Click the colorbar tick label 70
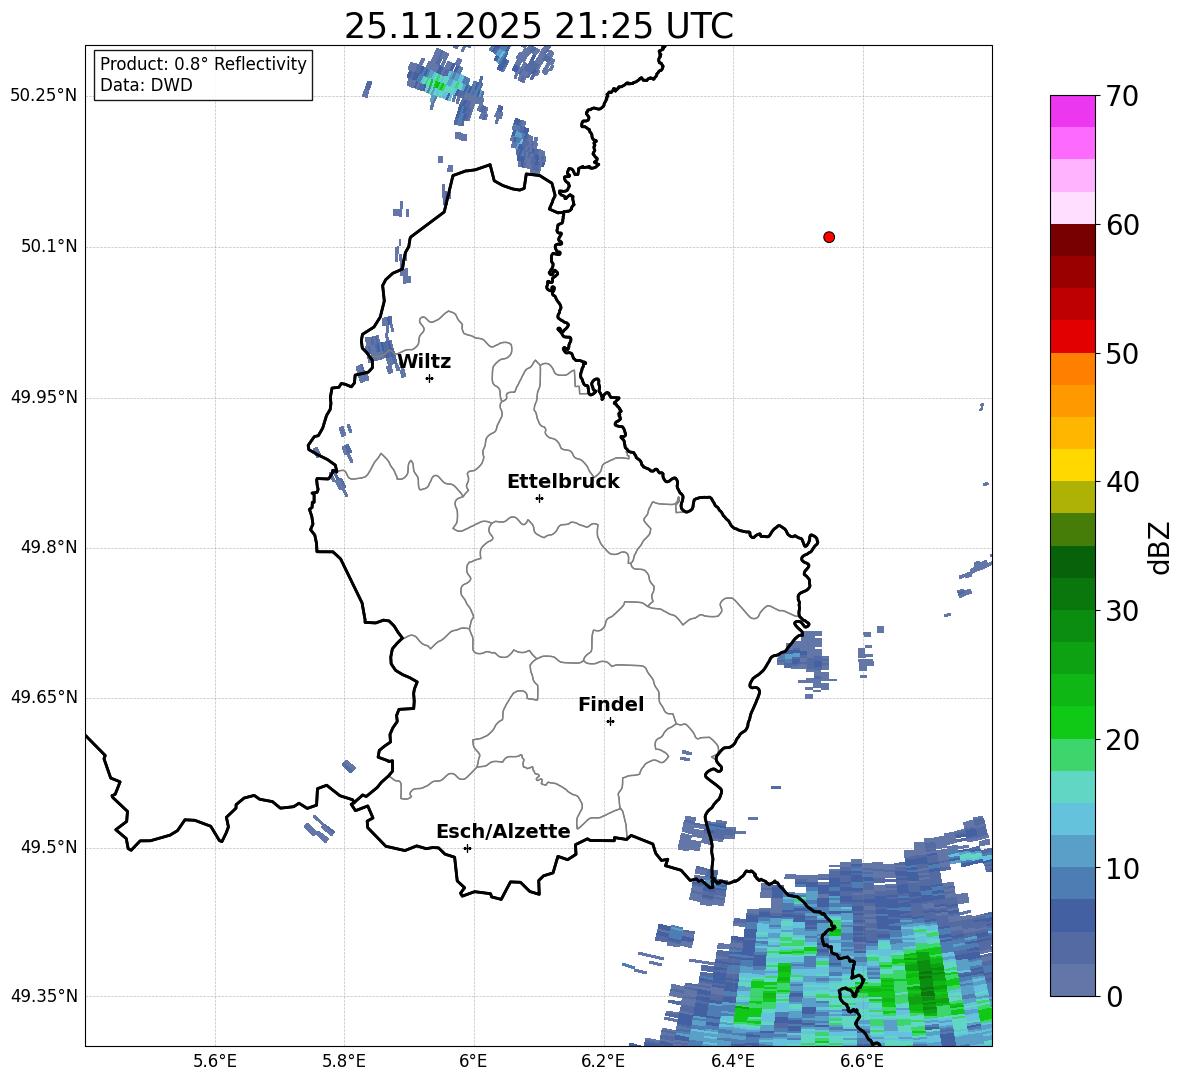Image resolution: width=1184 pixels, height=1081 pixels. click(x=1122, y=97)
